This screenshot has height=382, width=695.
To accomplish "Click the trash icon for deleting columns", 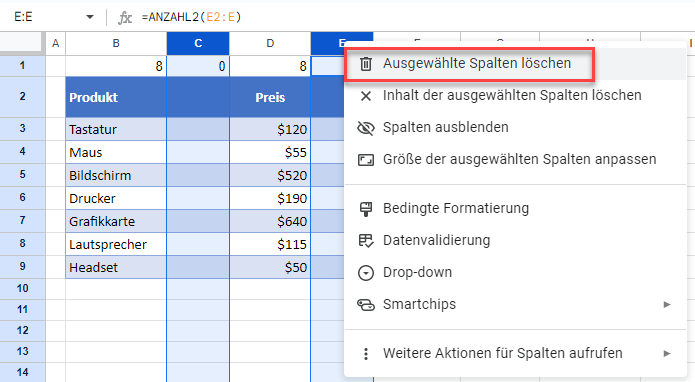I will tap(366, 64).
